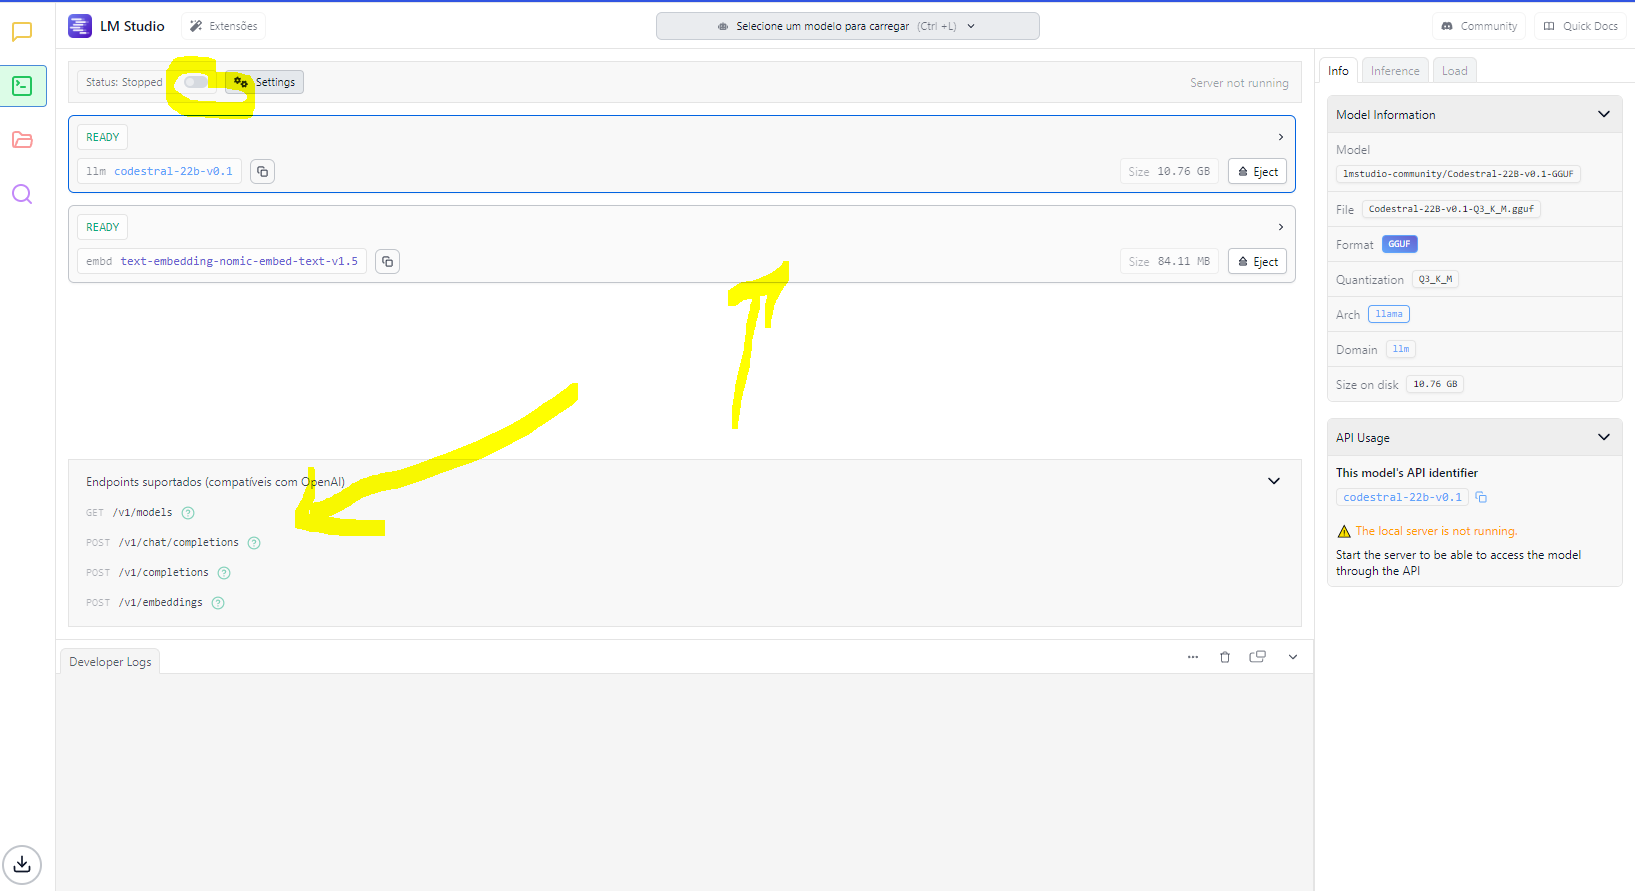Copy codestral-22b-v0.1 model identifier

point(262,172)
